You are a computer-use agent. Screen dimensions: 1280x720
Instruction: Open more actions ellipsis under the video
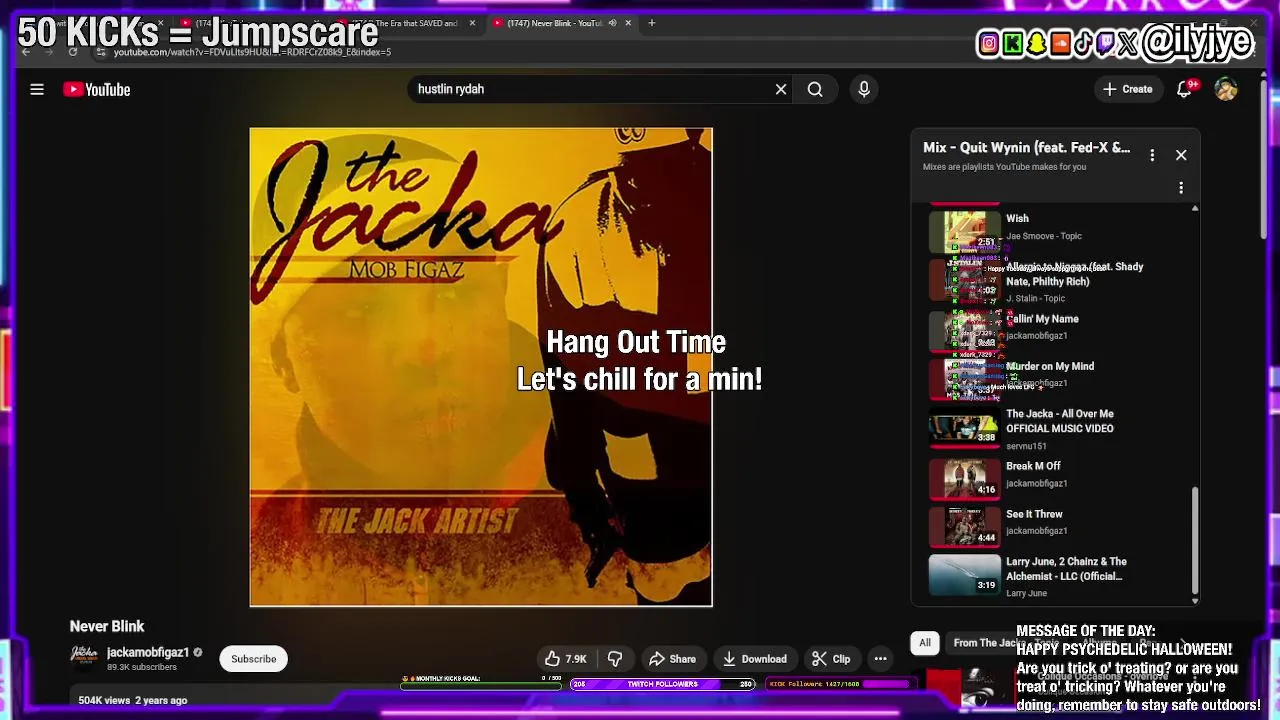point(880,659)
